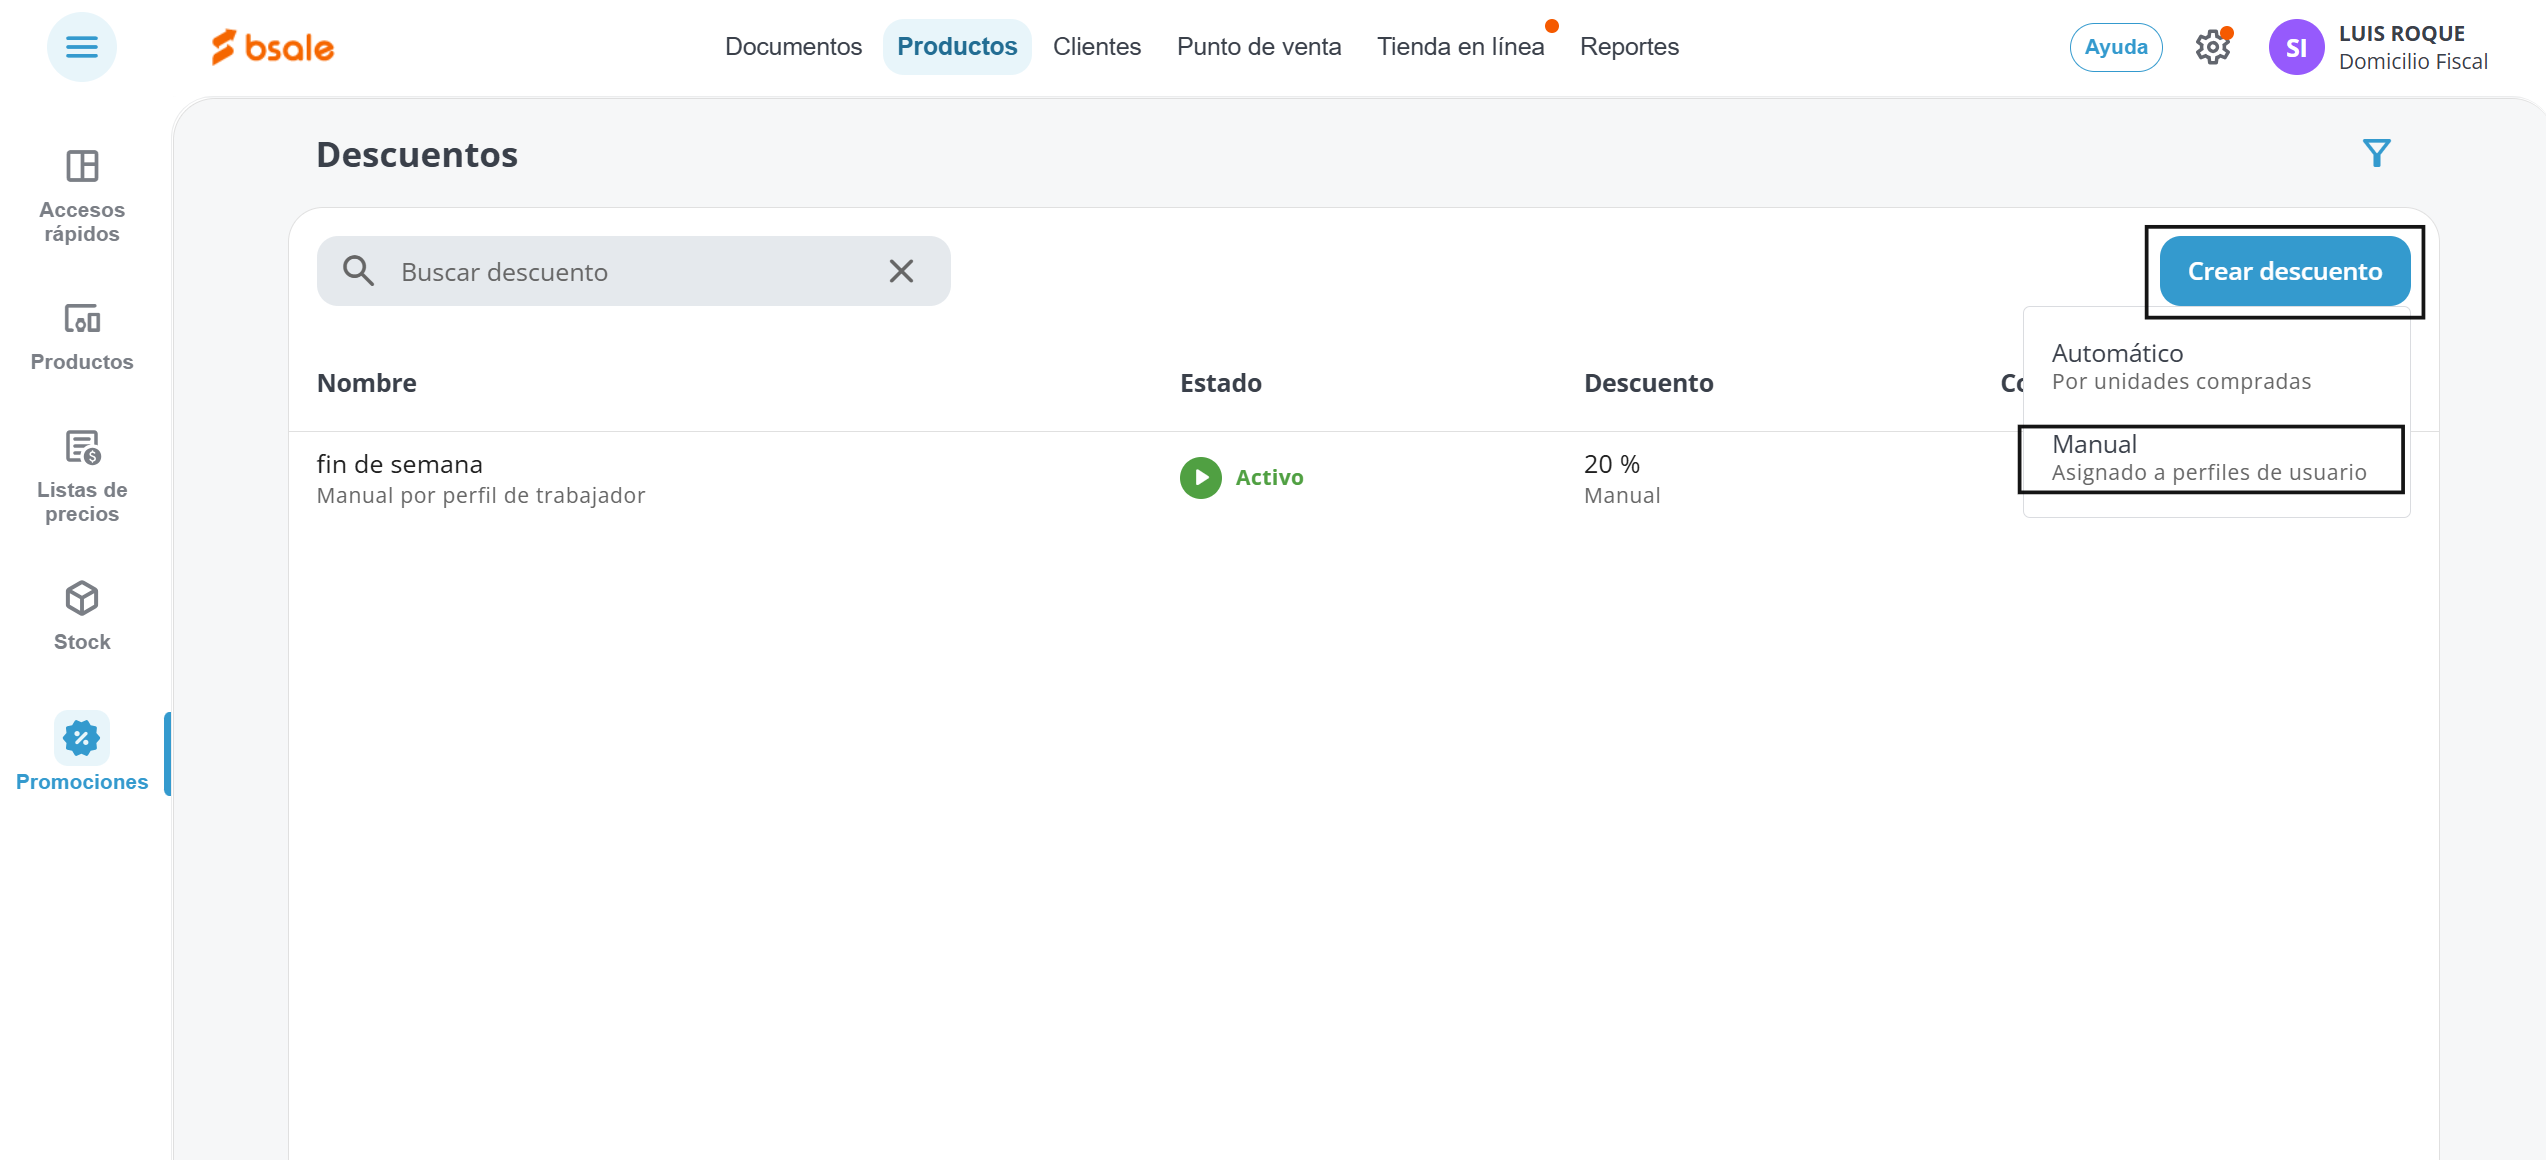Open the discounts filter funnel icon

[x=2376, y=153]
